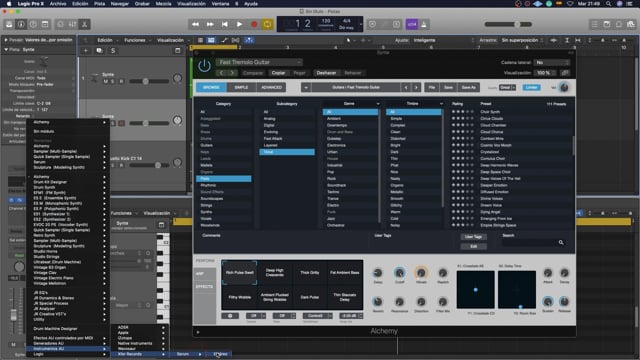Image resolution: width=640 pixels, height=360 pixels.
Task: Click the Synte track volume slider
Action: point(149,81)
